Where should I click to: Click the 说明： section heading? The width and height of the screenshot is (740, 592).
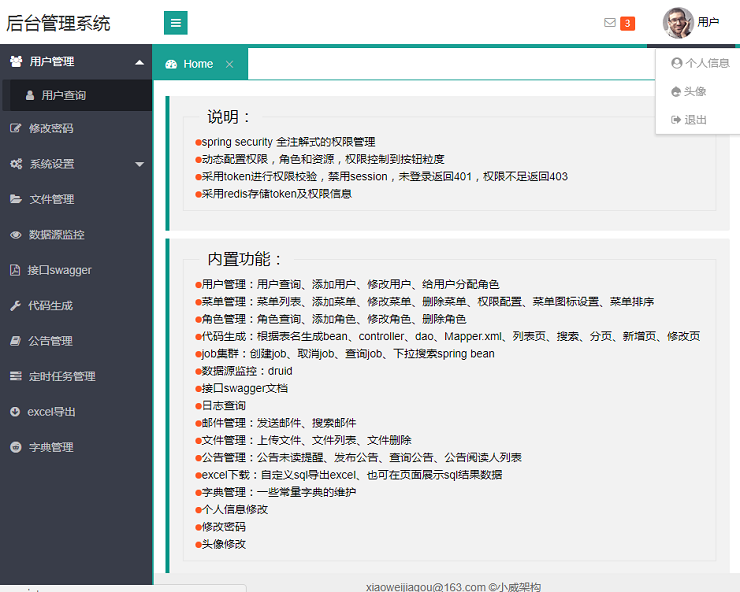pos(228,117)
